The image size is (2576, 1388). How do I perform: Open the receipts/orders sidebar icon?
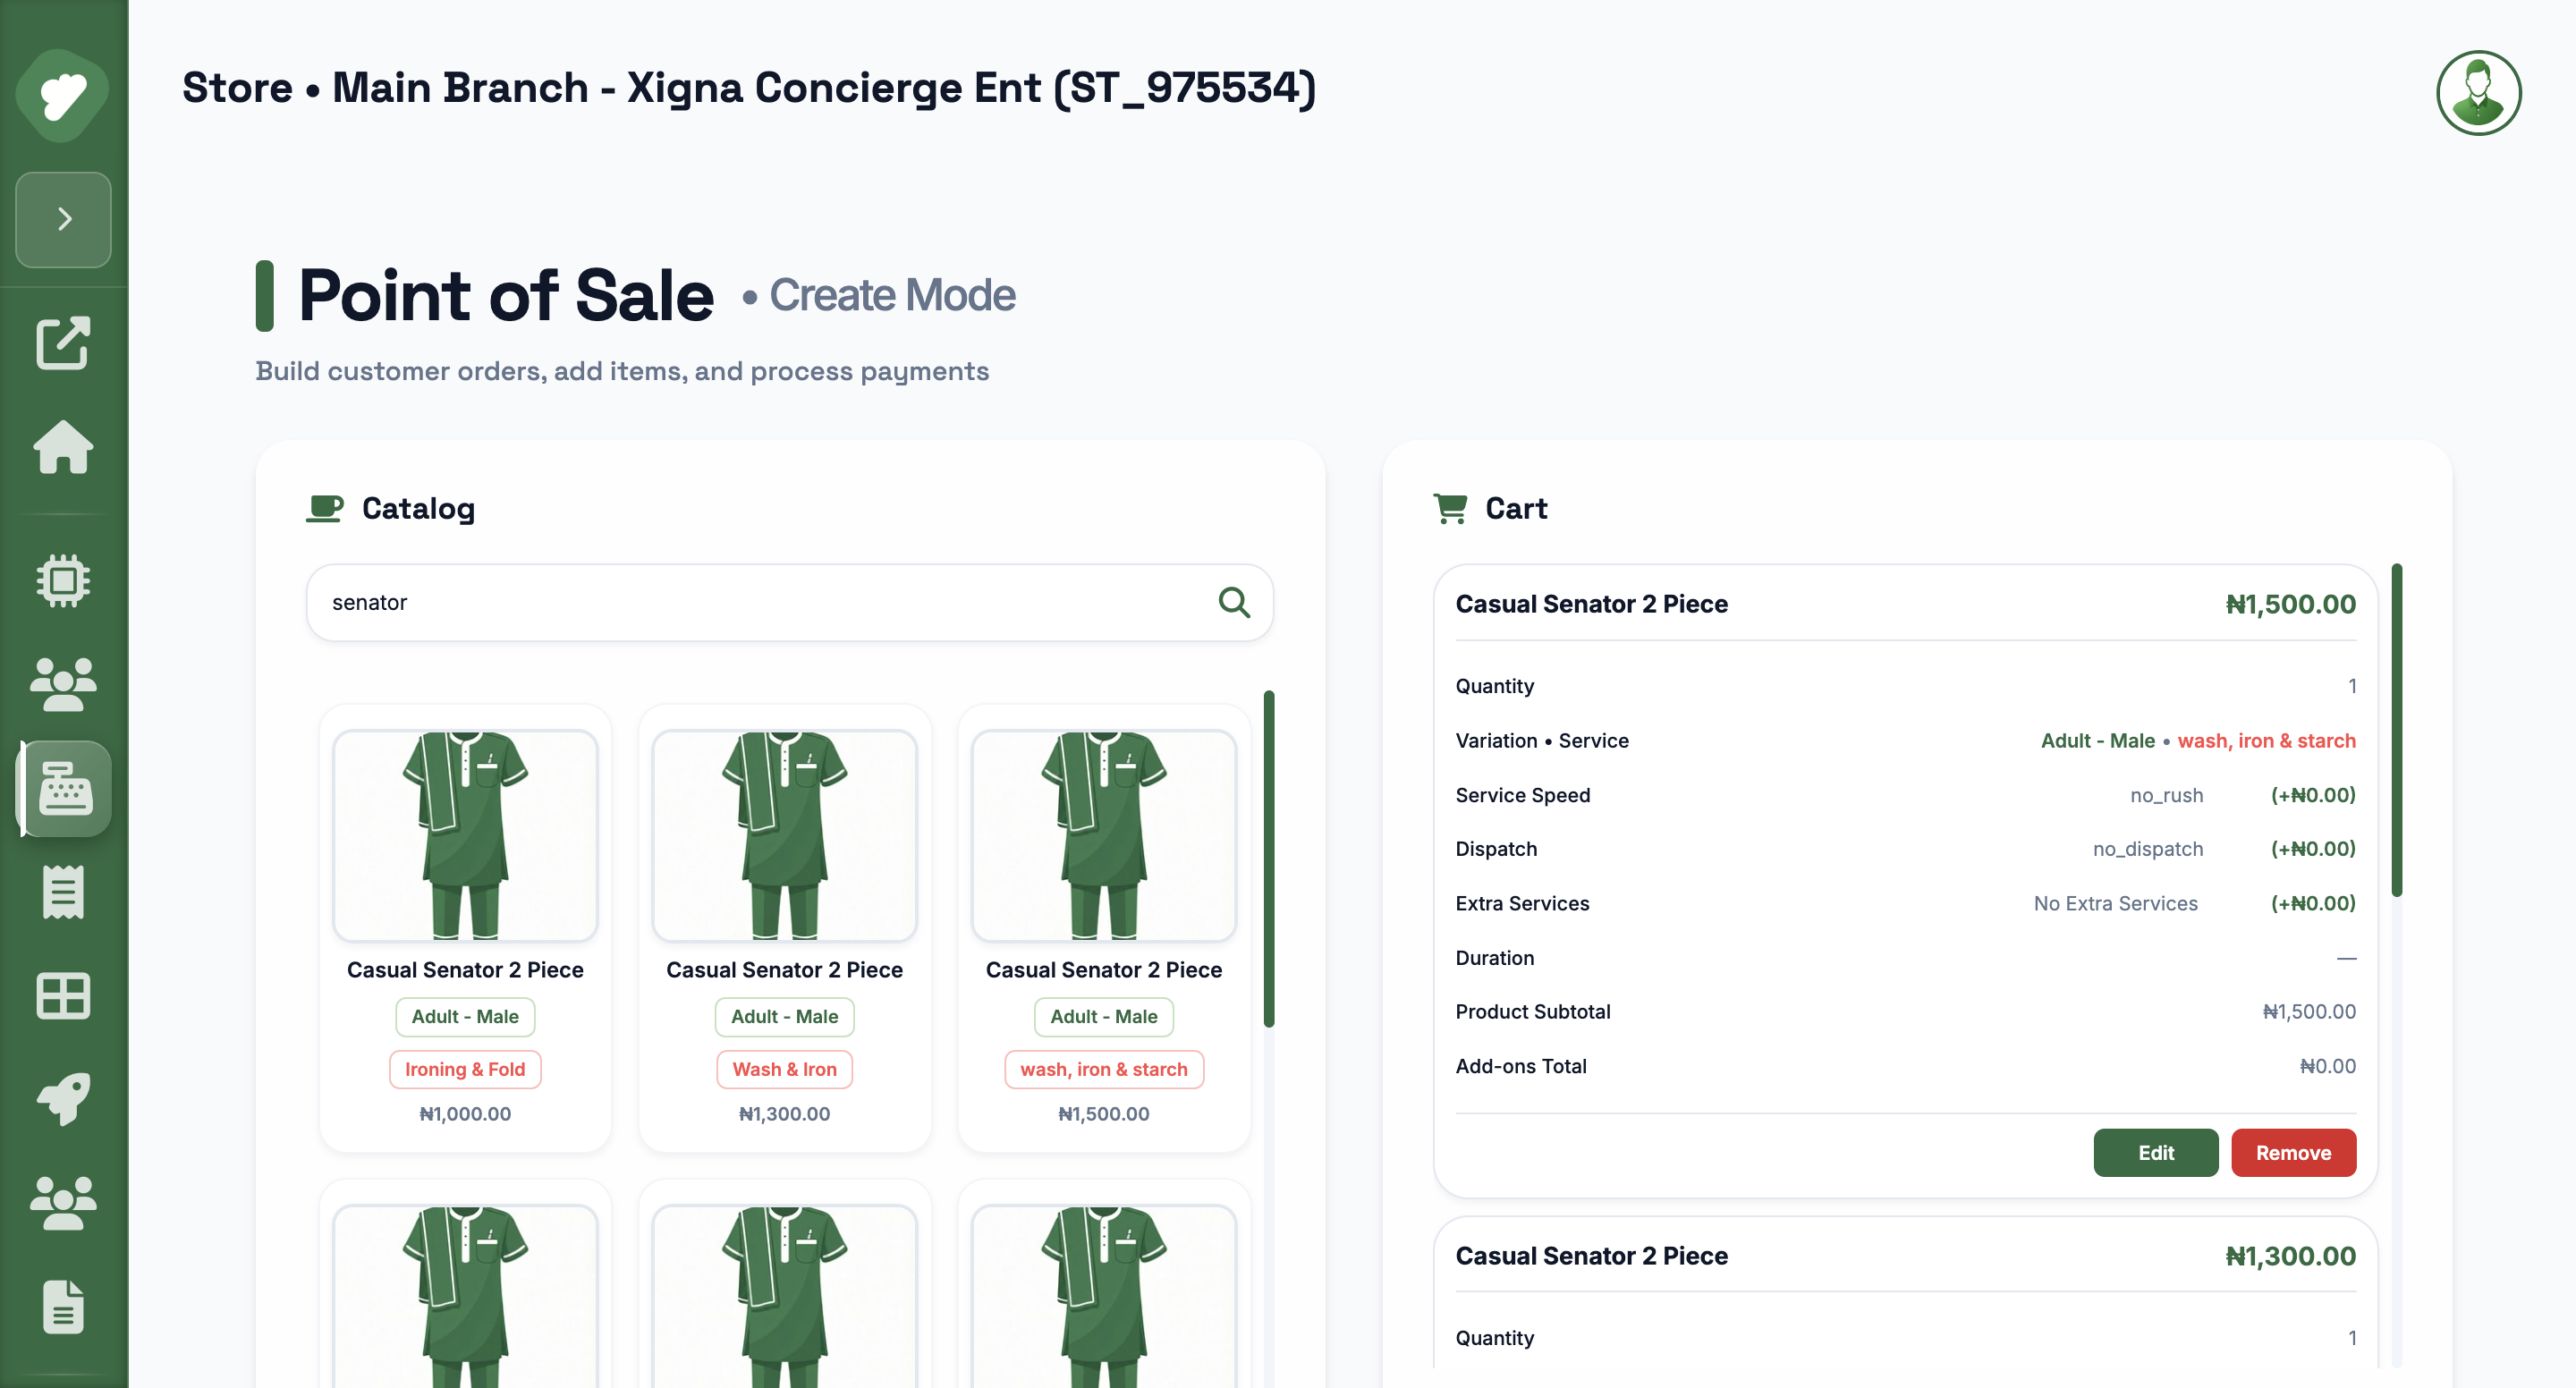[63, 893]
